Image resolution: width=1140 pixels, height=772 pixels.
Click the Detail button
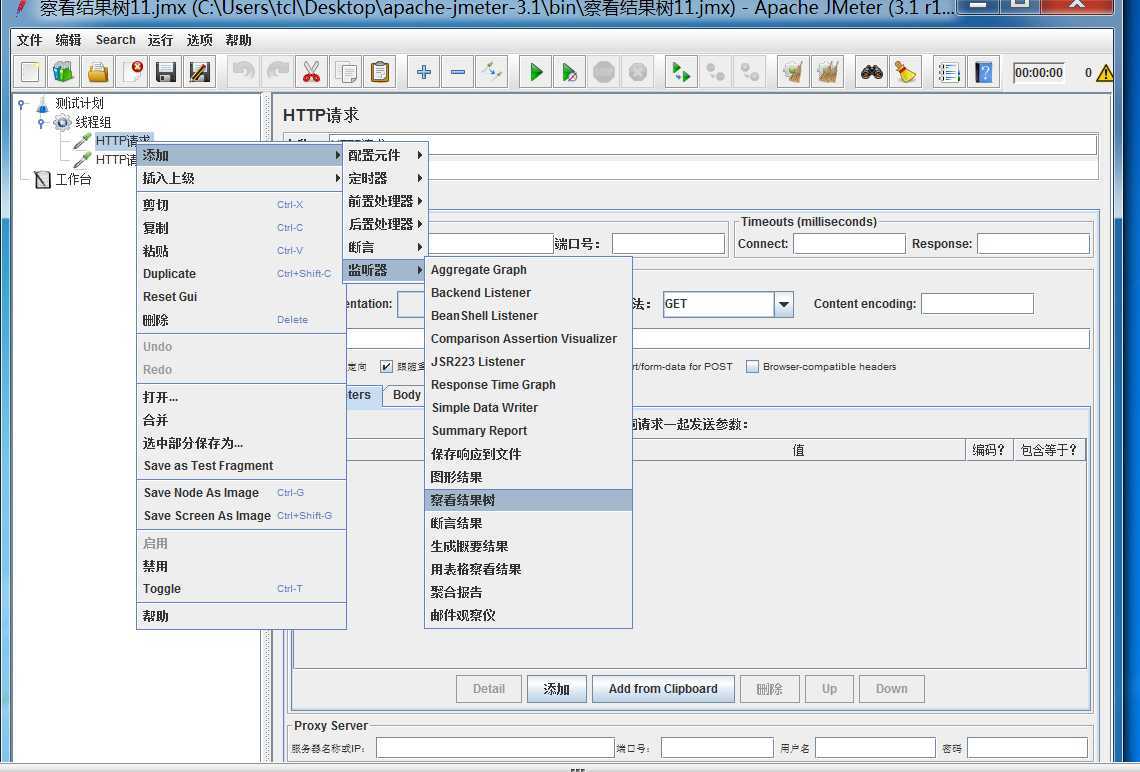point(489,689)
